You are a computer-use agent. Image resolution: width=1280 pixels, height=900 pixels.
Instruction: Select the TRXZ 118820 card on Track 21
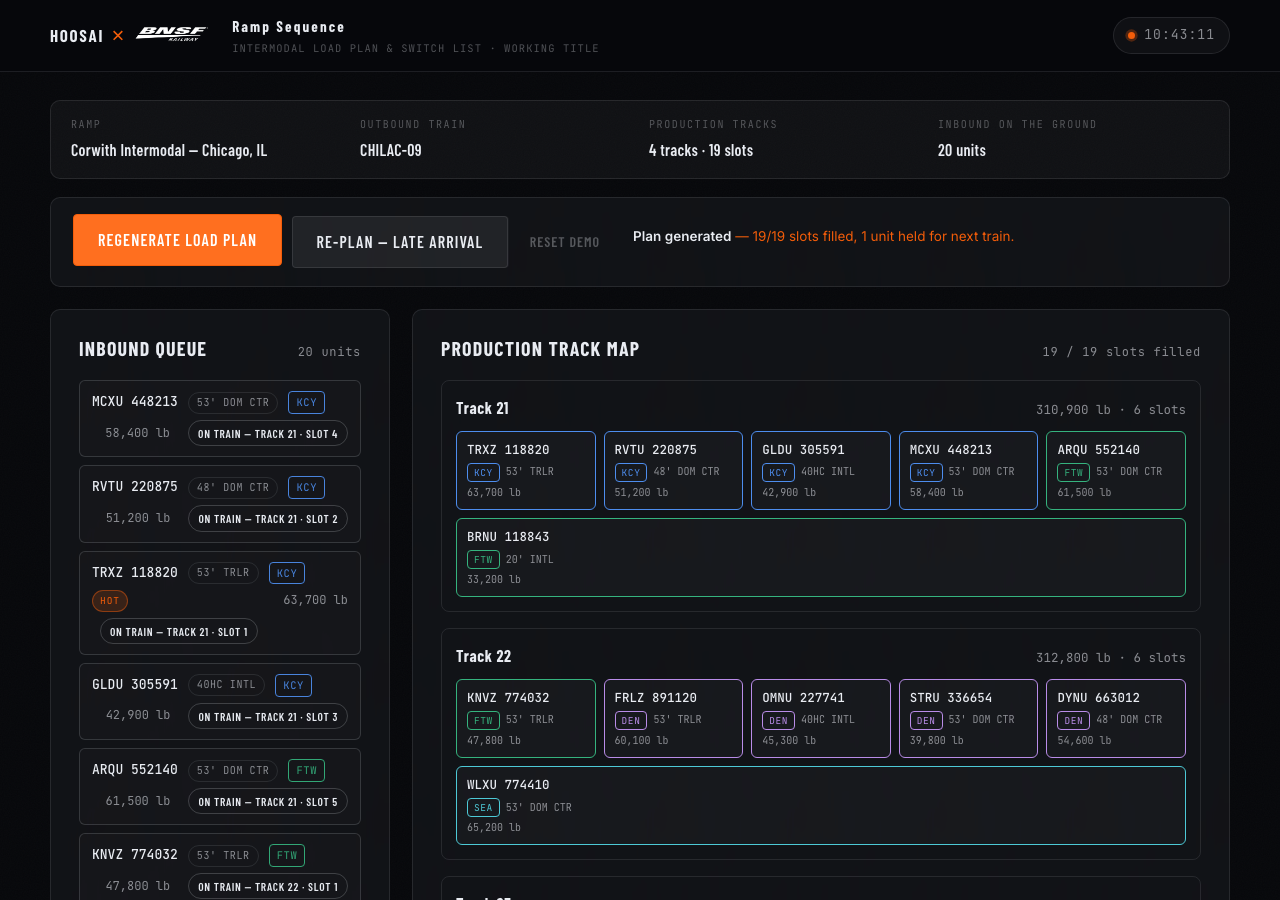click(526, 470)
